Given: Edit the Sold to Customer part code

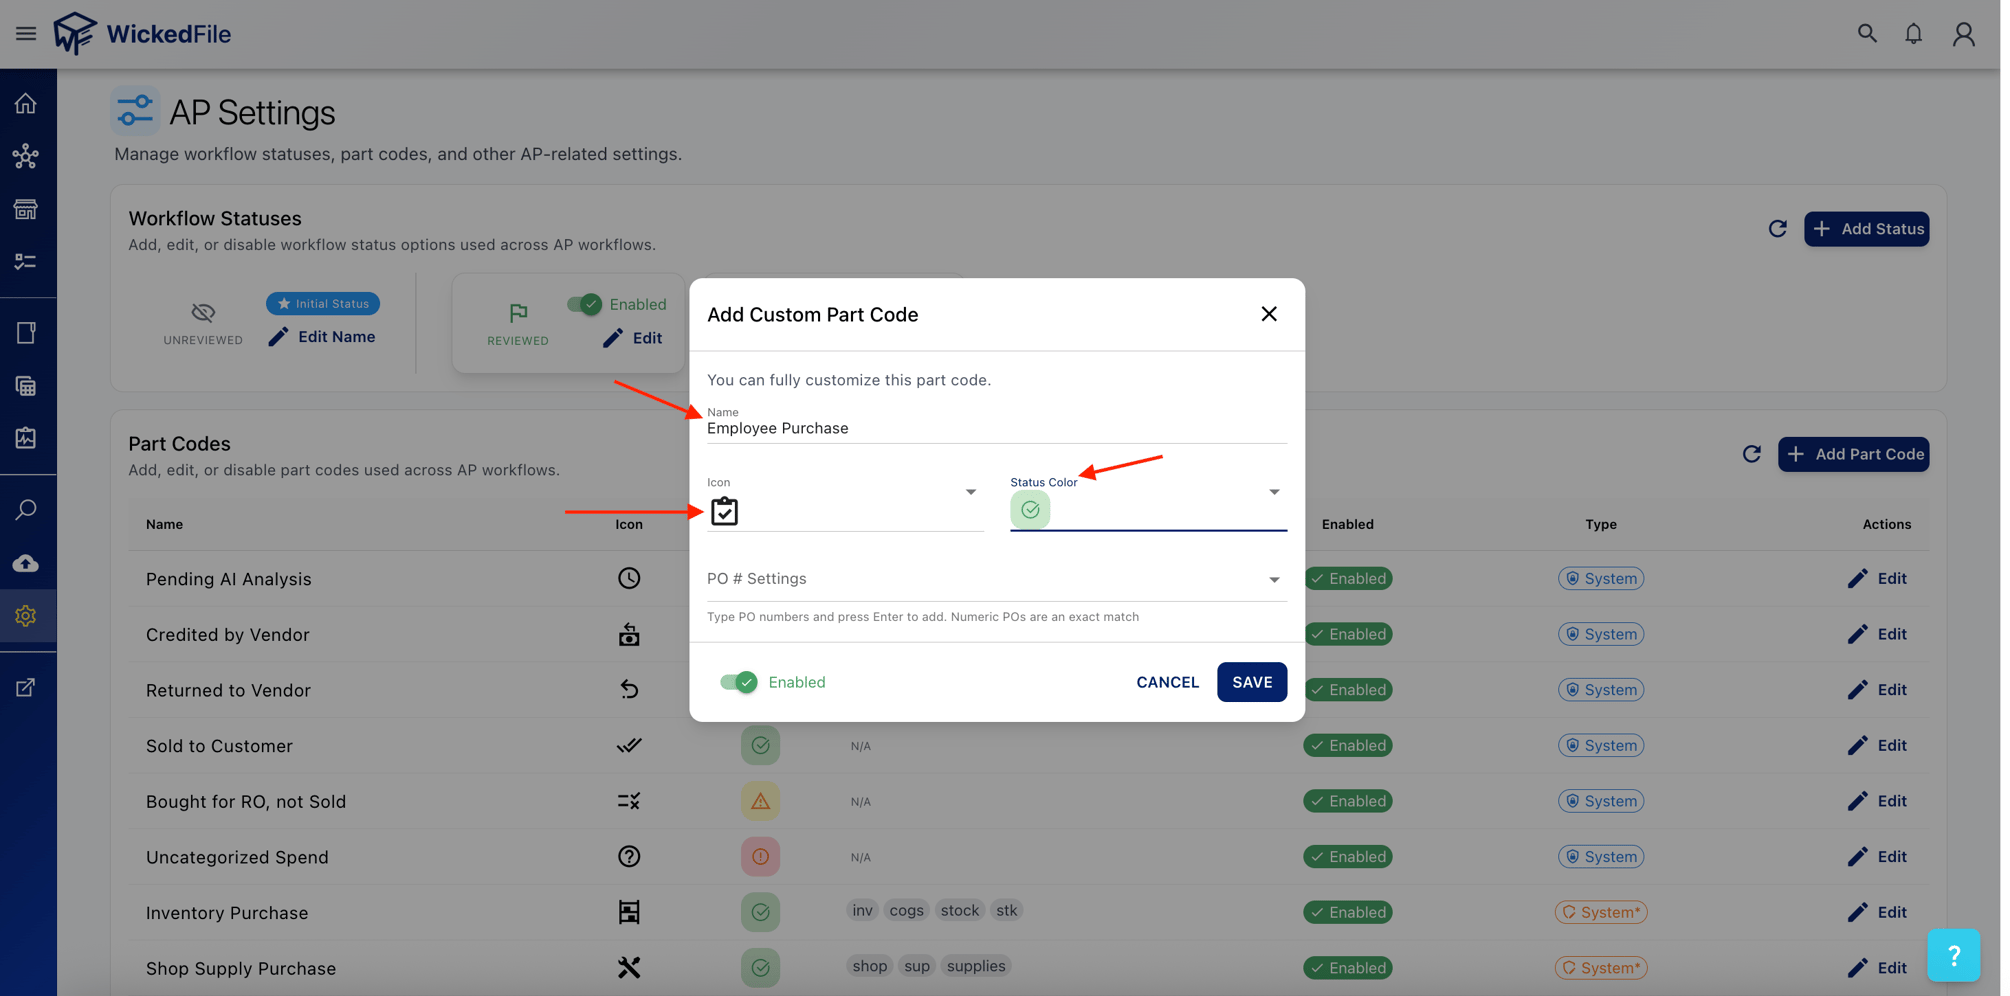Looking at the screenshot, I should [x=1877, y=745].
